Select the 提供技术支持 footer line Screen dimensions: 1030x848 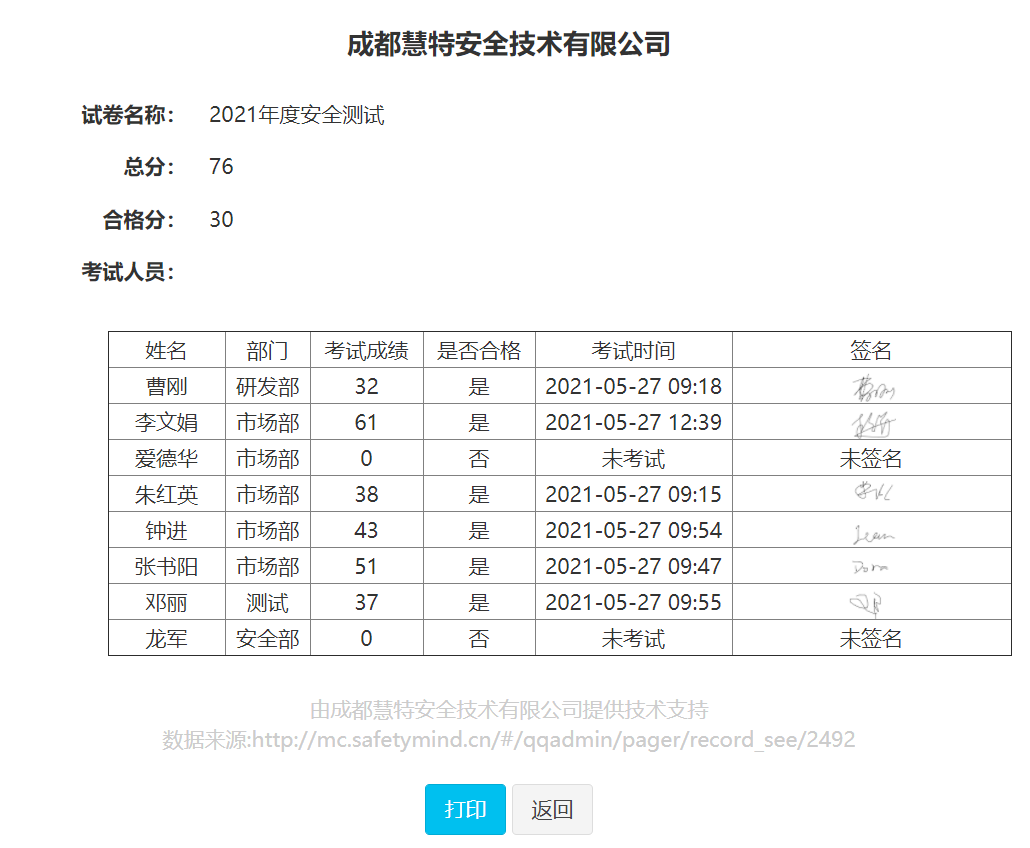tap(509, 710)
